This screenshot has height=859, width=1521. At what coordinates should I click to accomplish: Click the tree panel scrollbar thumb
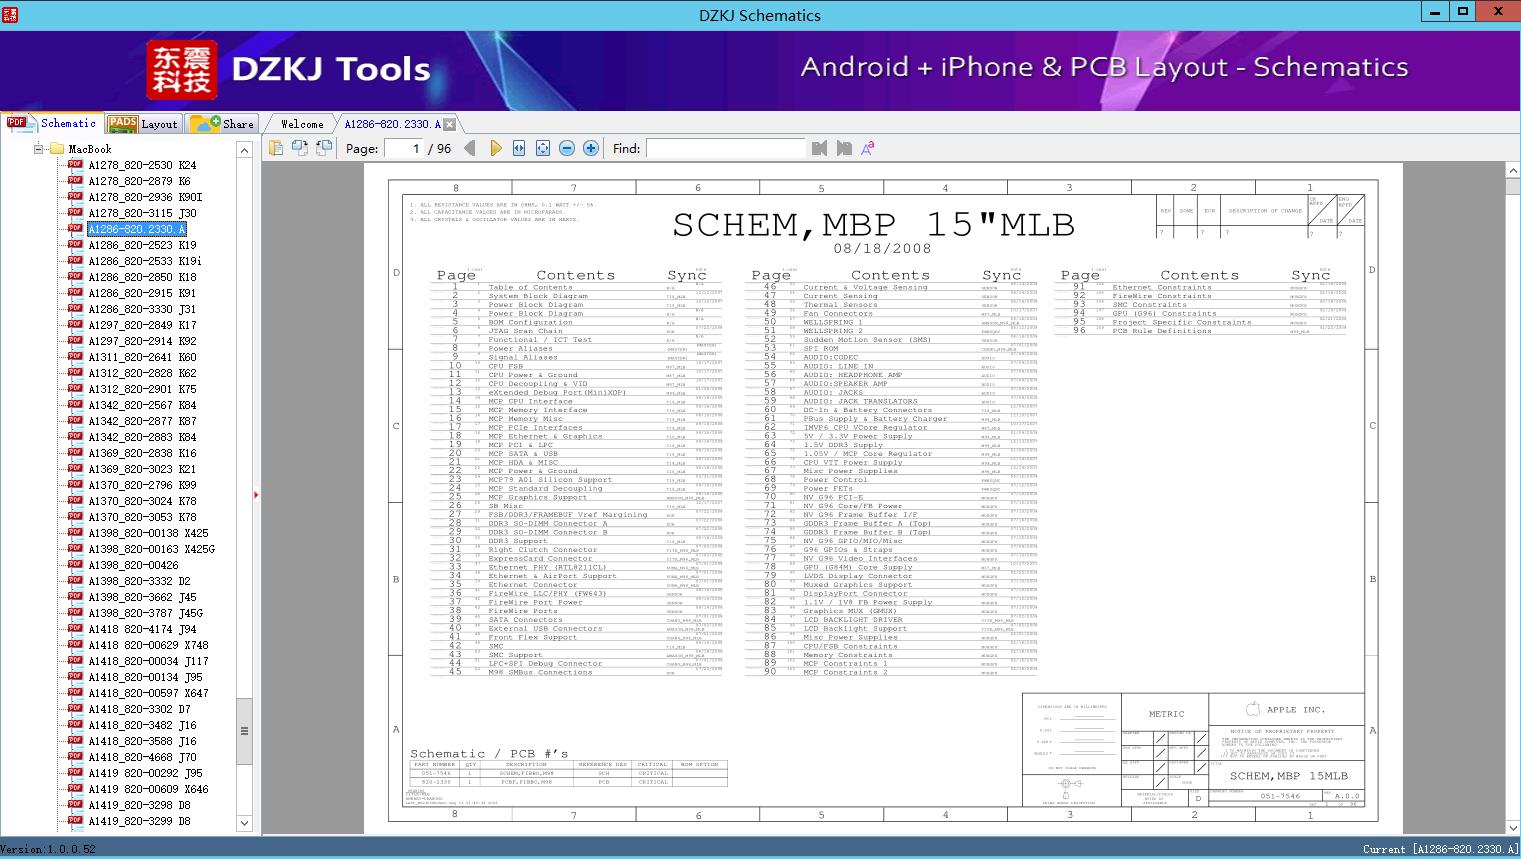[x=244, y=731]
